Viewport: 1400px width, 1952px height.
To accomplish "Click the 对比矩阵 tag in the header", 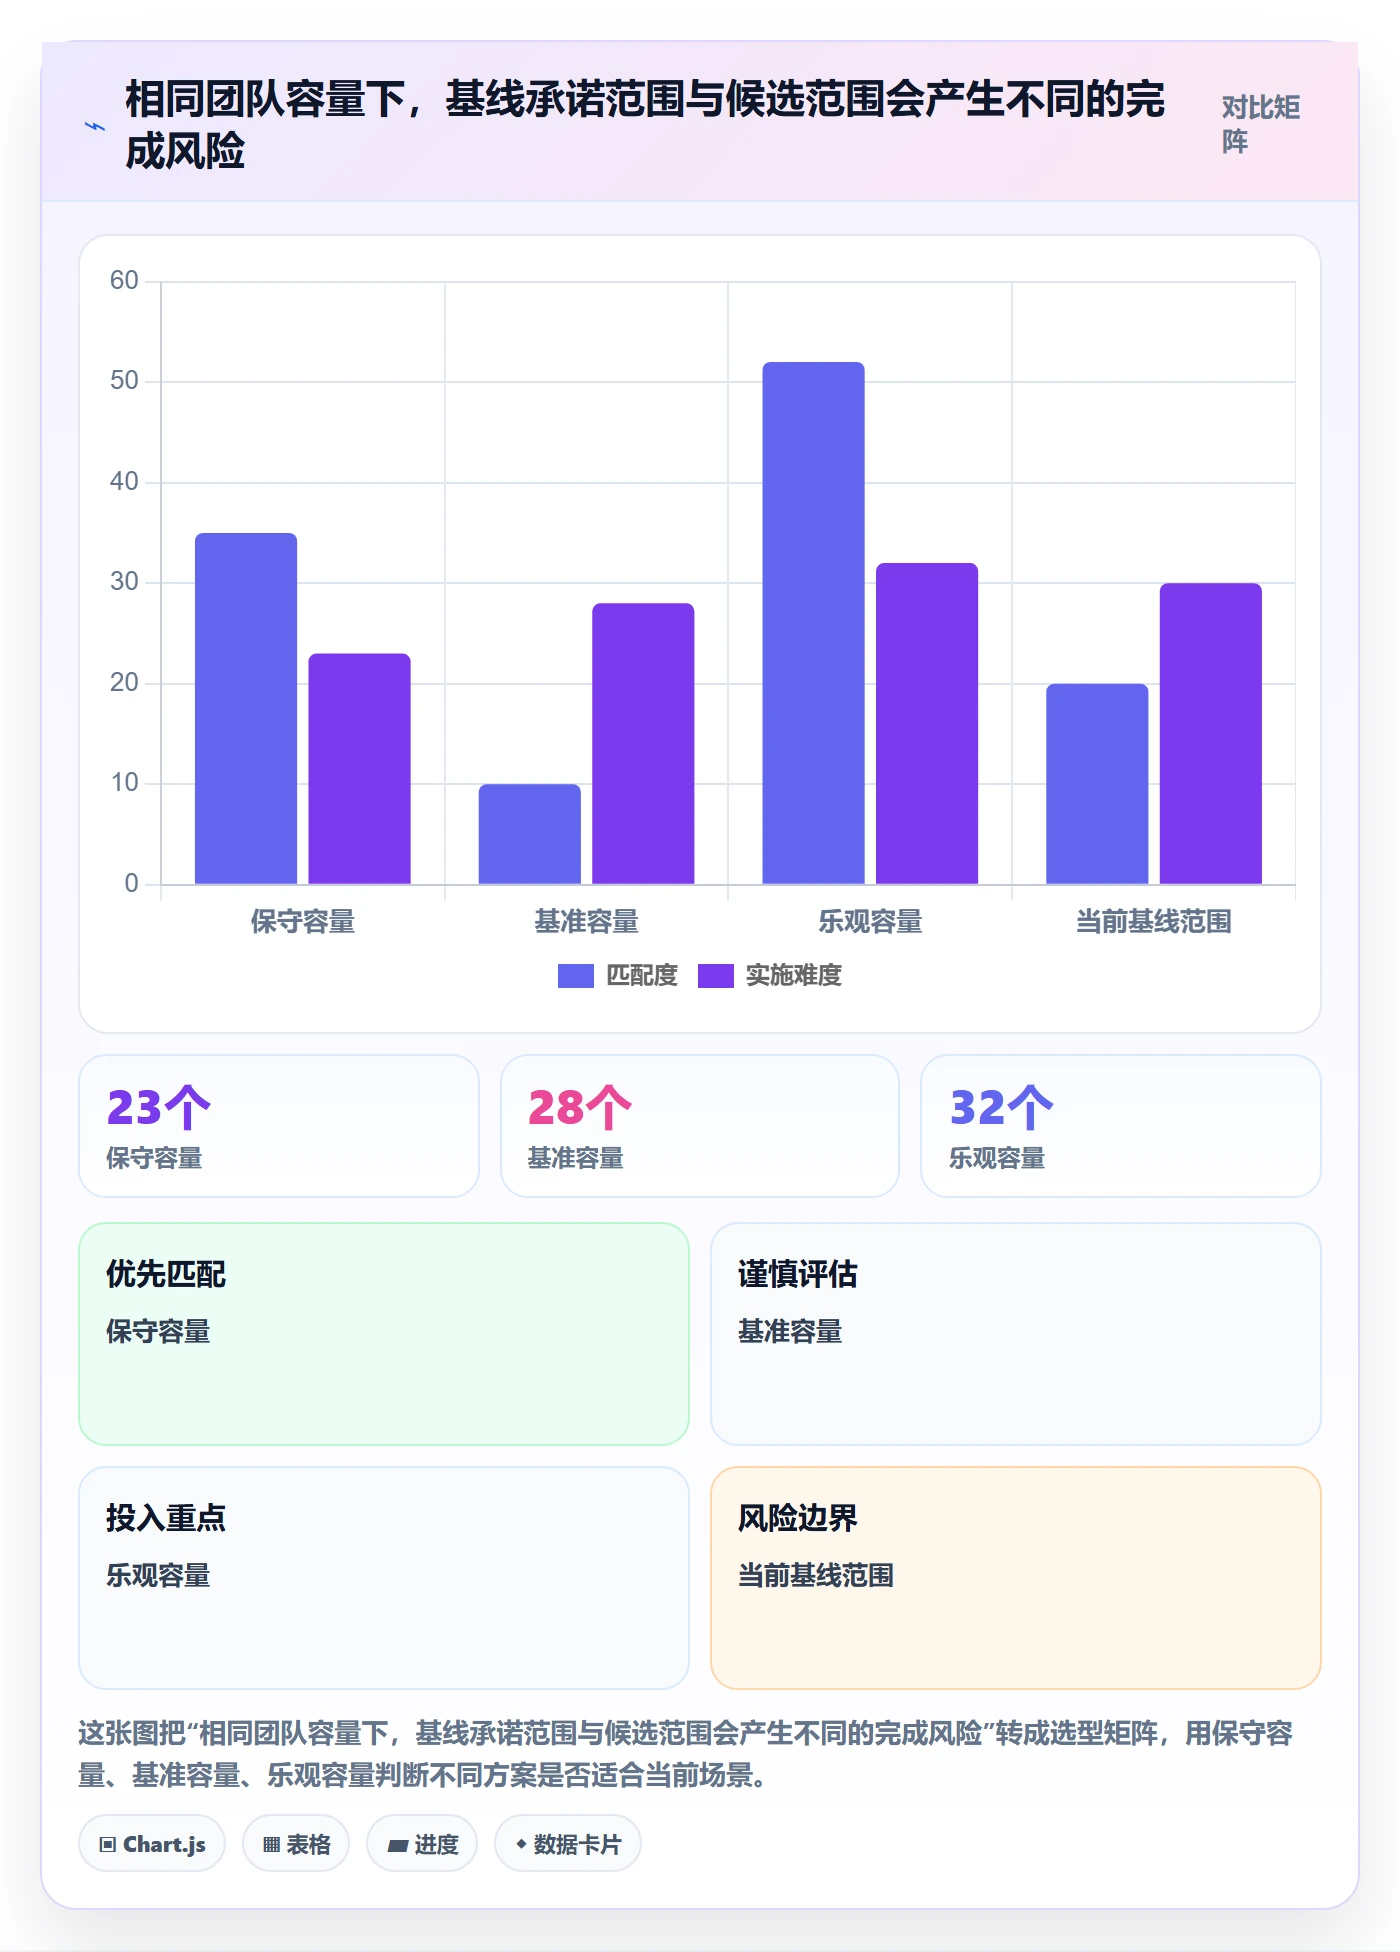I will (1261, 125).
